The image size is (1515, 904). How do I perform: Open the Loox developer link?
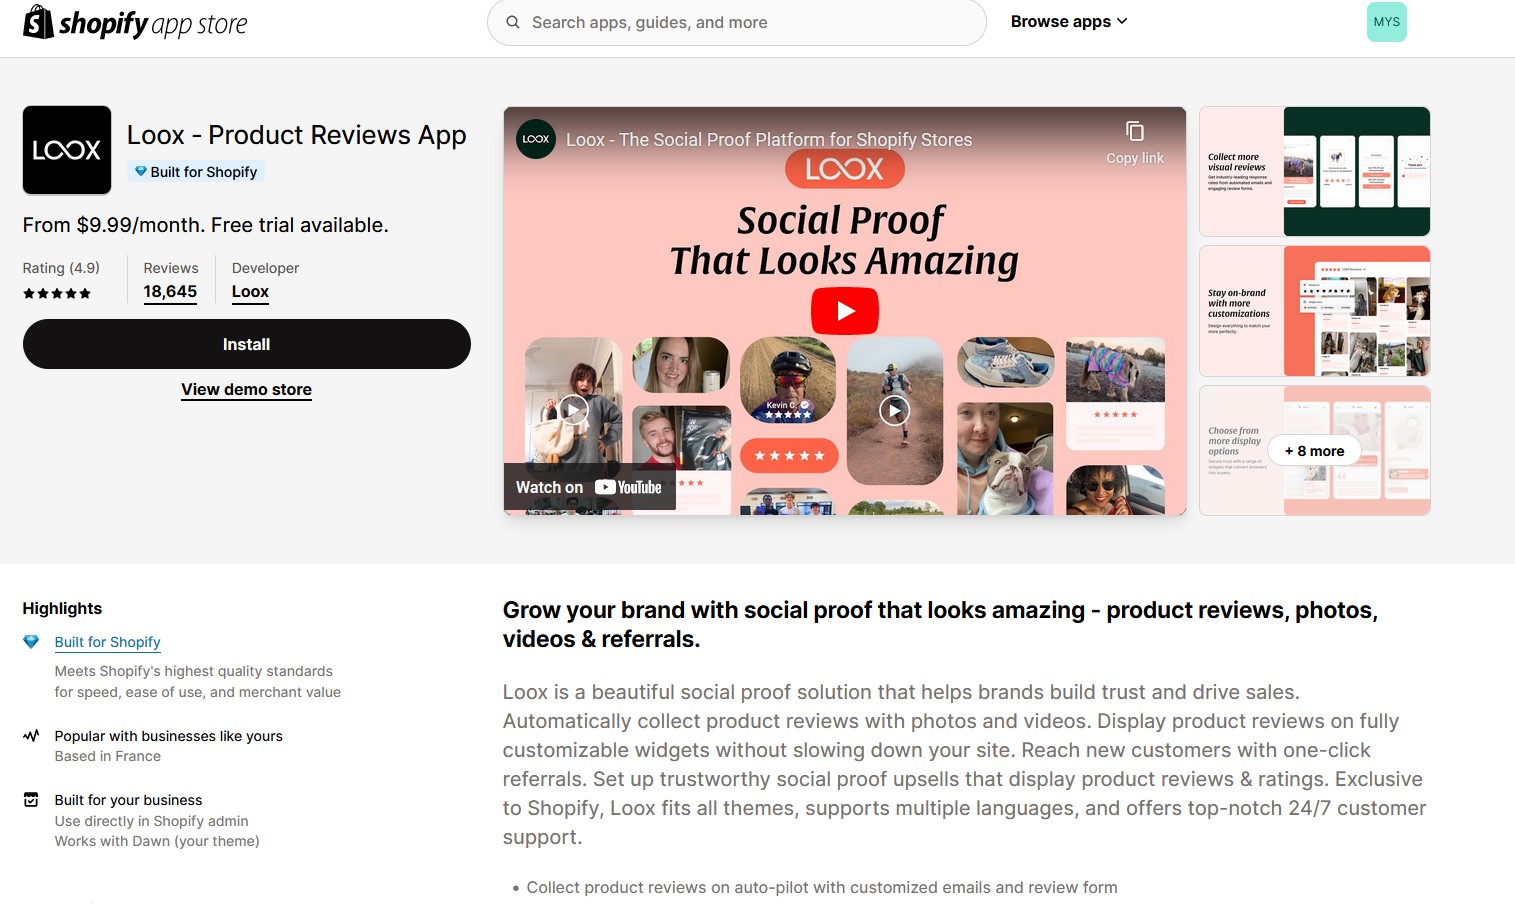tap(250, 292)
